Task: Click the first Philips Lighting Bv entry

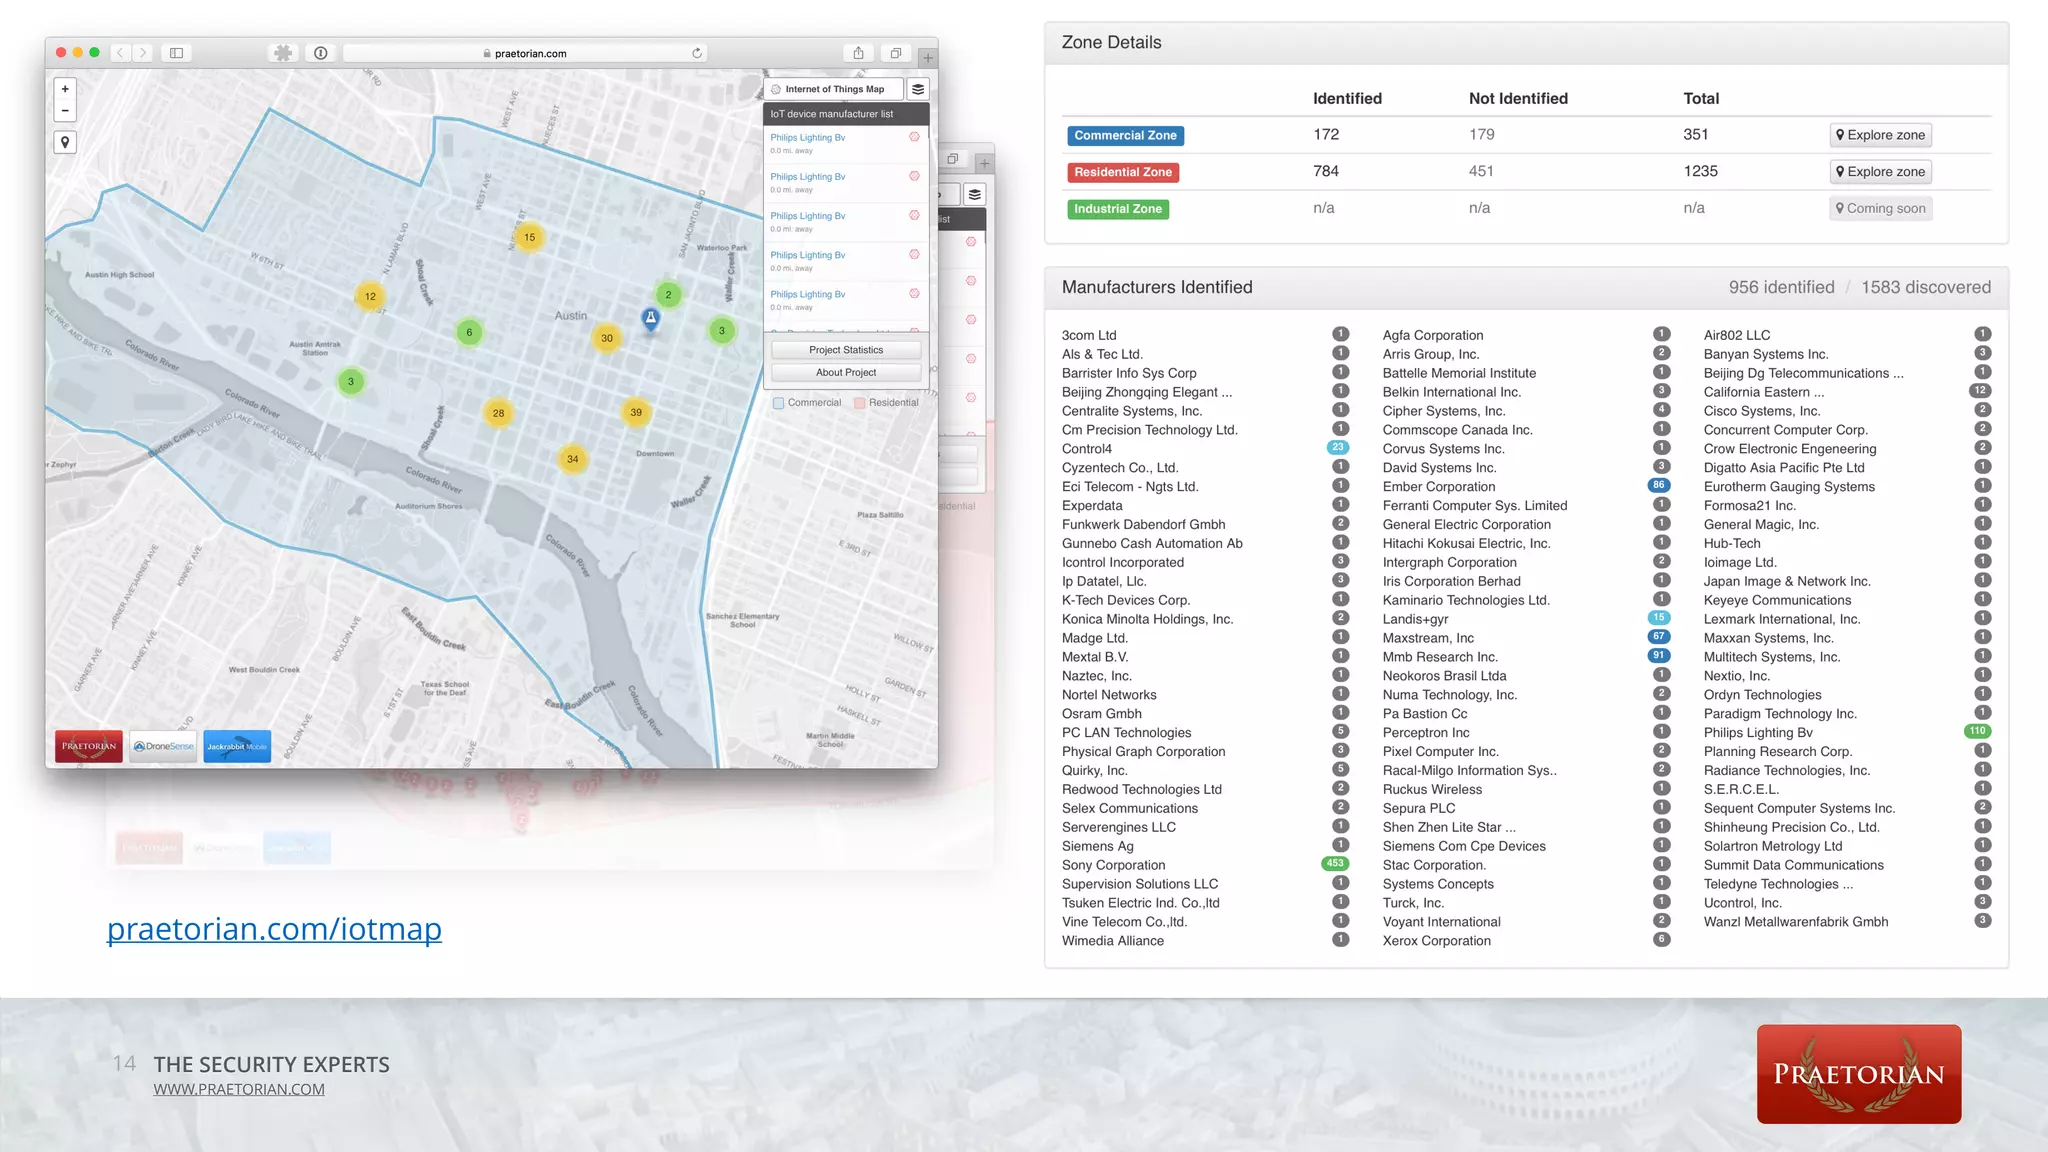Action: coord(808,138)
